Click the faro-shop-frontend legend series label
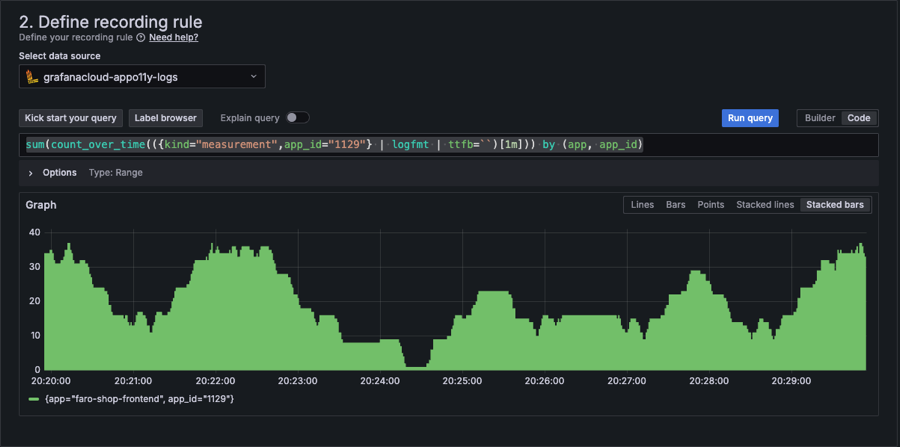The height and width of the screenshot is (447, 900). click(139, 399)
